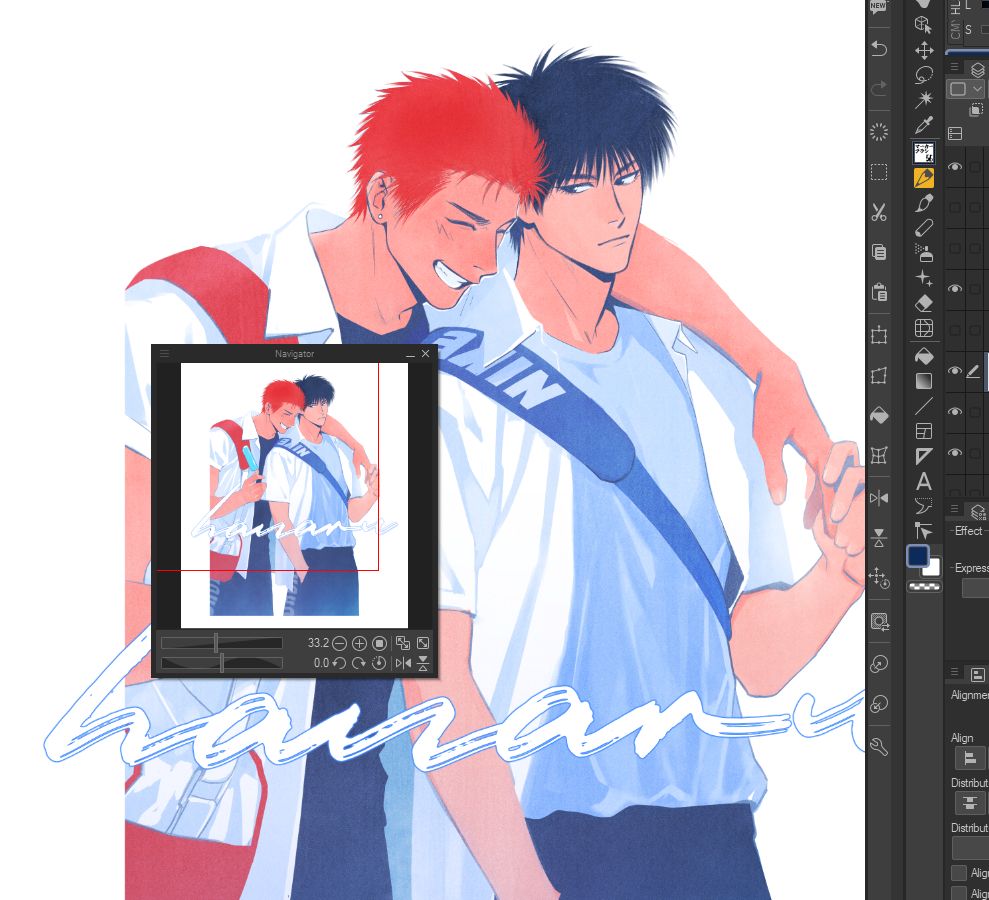Select the Eraser tool

click(924, 303)
